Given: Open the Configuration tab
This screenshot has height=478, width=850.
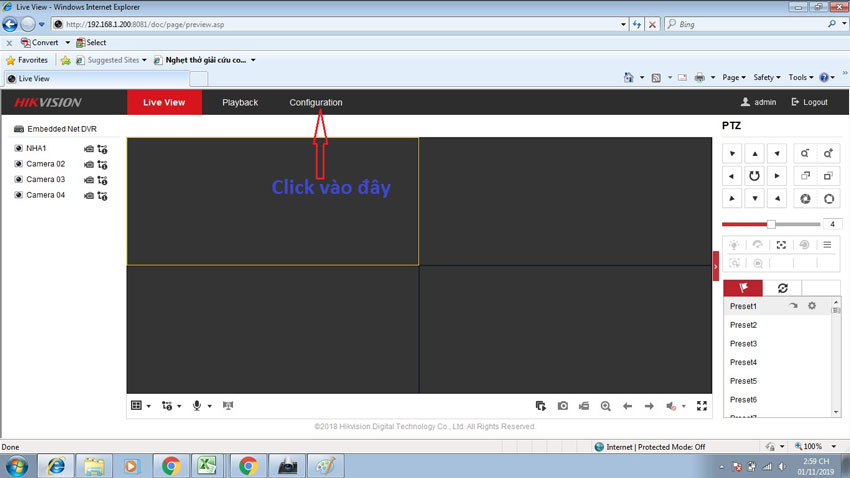Looking at the screenshot, I should coord(316,102).
